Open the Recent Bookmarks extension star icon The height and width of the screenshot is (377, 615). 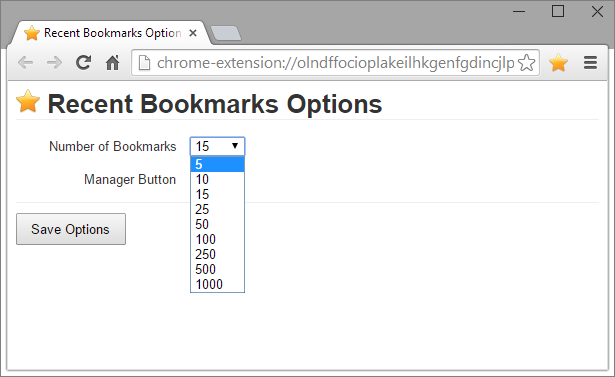[558, 63]
